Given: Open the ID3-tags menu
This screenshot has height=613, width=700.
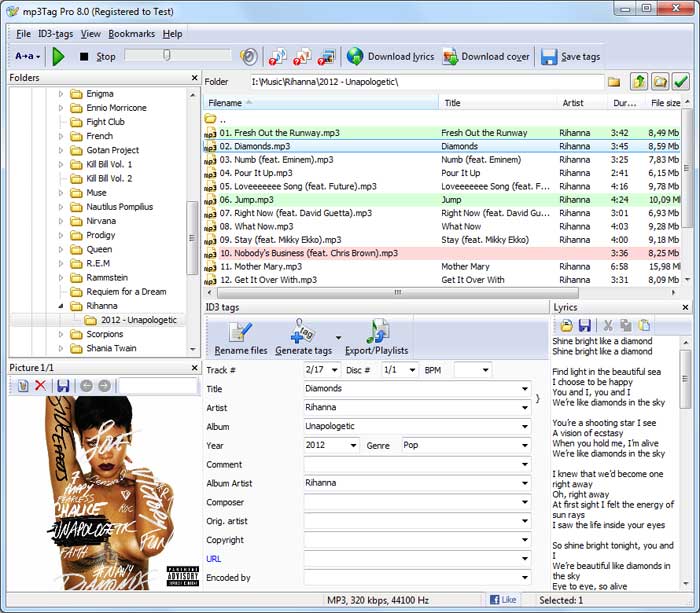Looking at the screenshot, I should point(56,34).
